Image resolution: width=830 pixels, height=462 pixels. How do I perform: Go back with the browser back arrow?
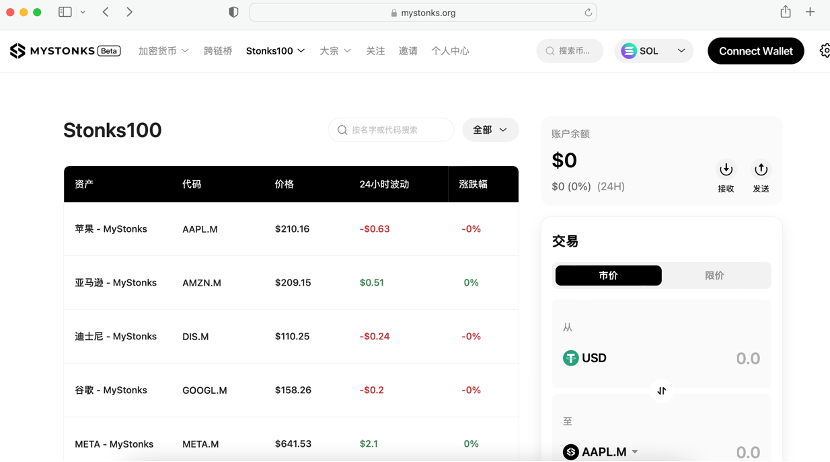106,12
